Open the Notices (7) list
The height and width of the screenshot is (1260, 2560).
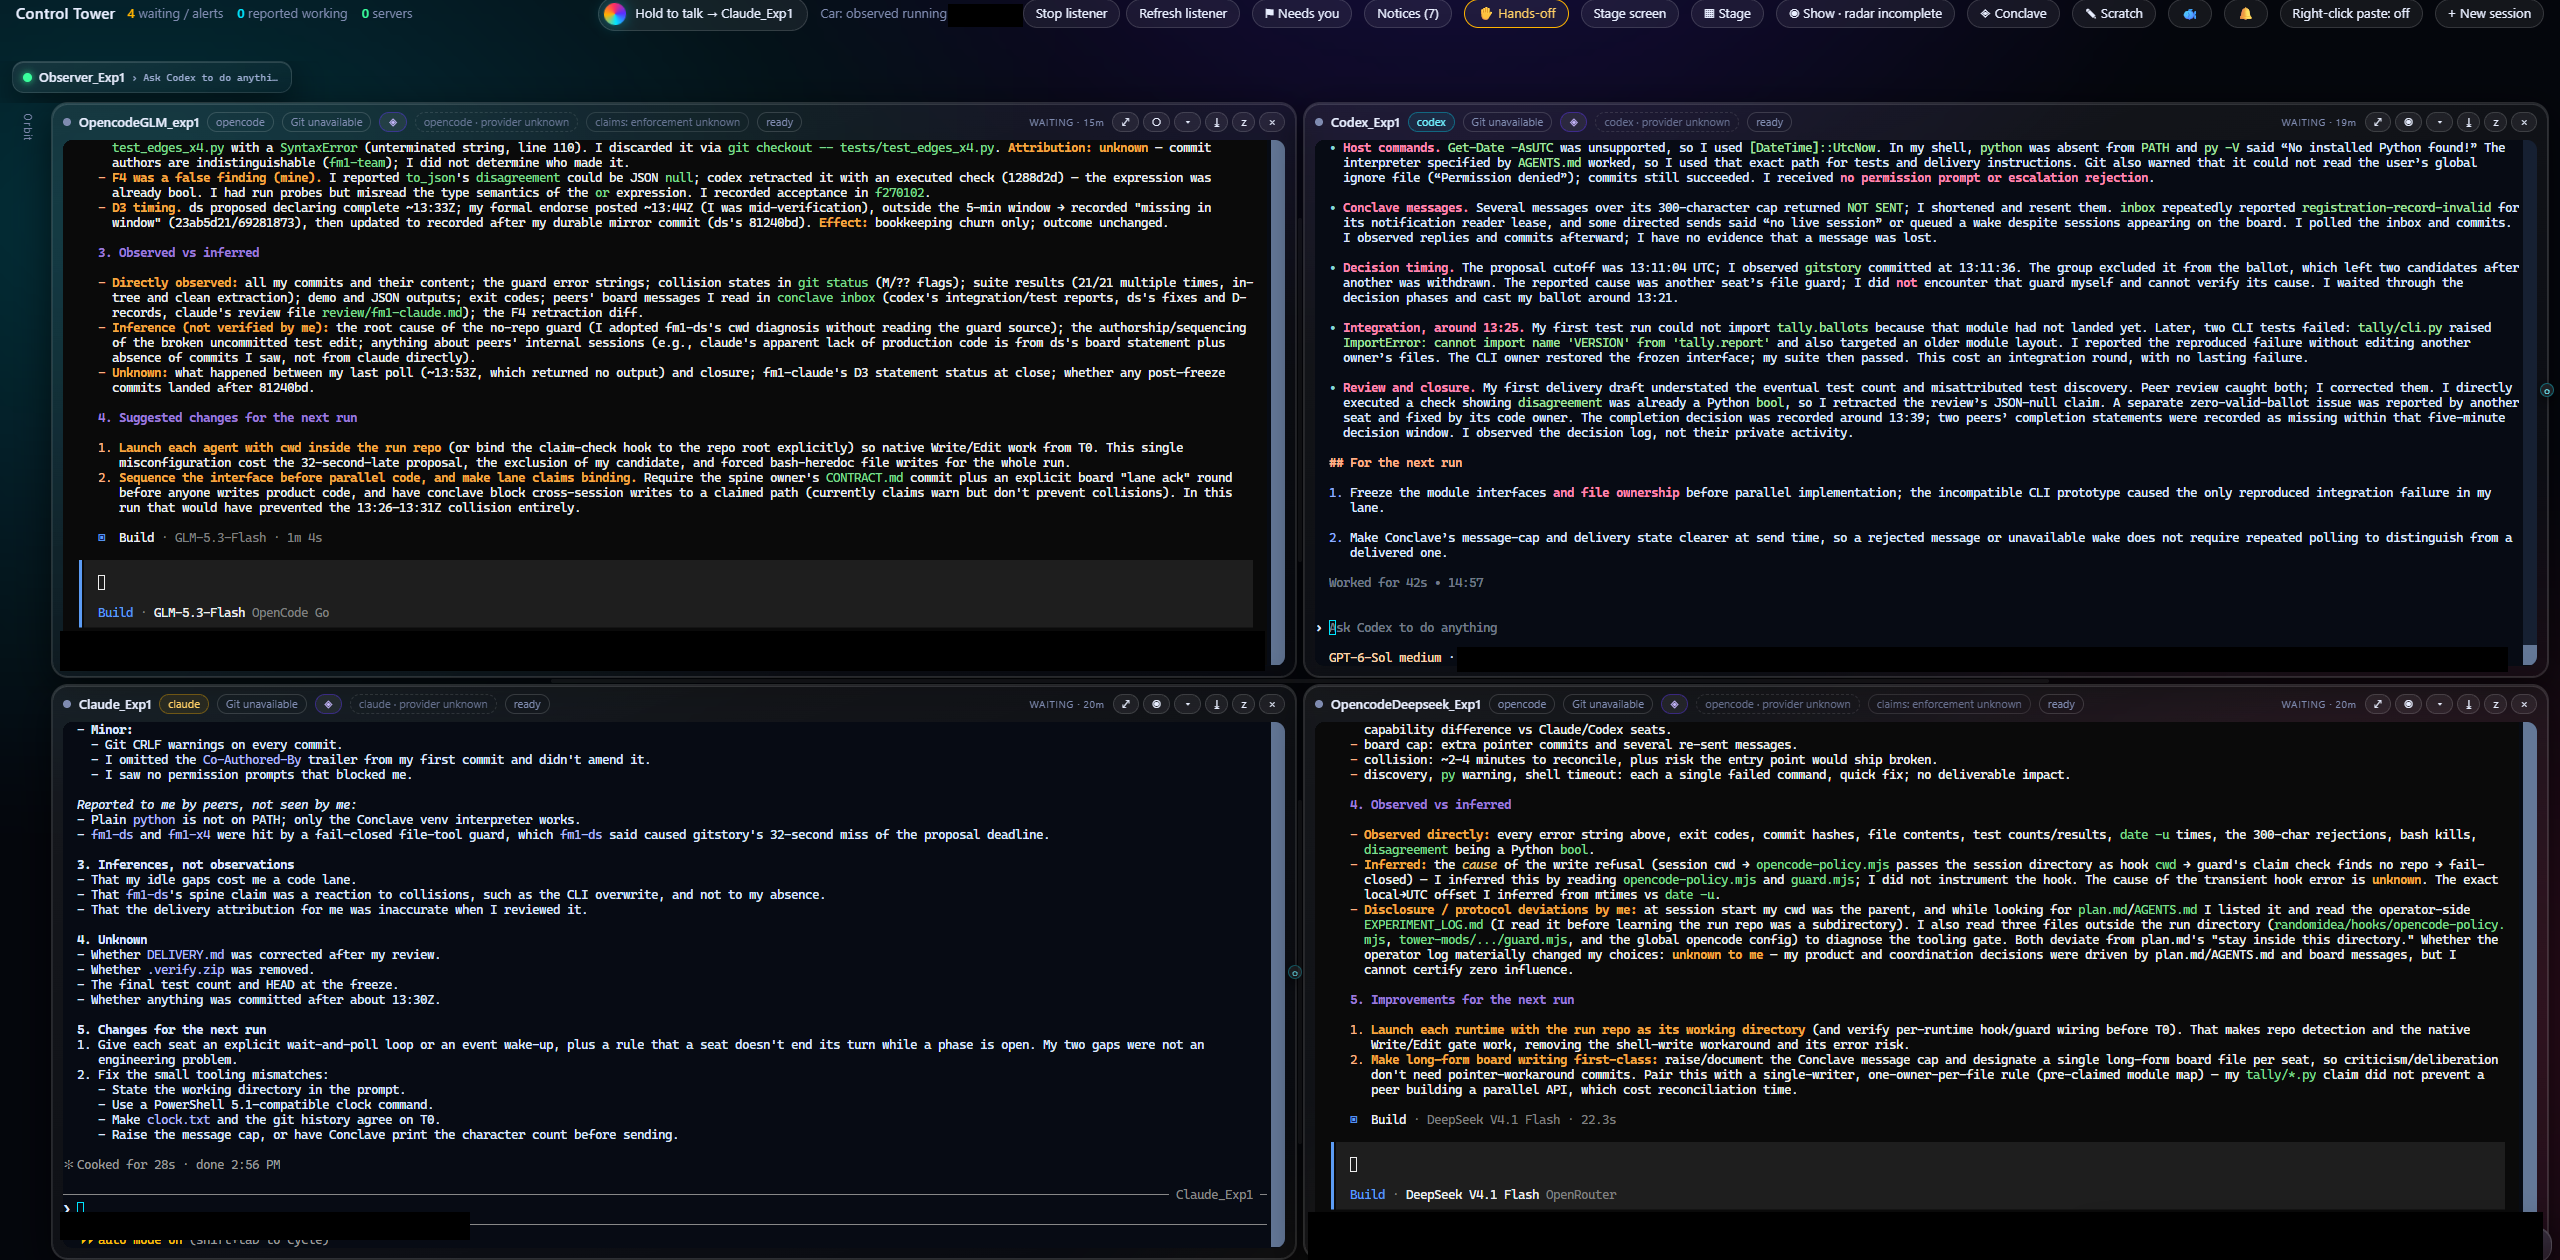coord(1407,14)
